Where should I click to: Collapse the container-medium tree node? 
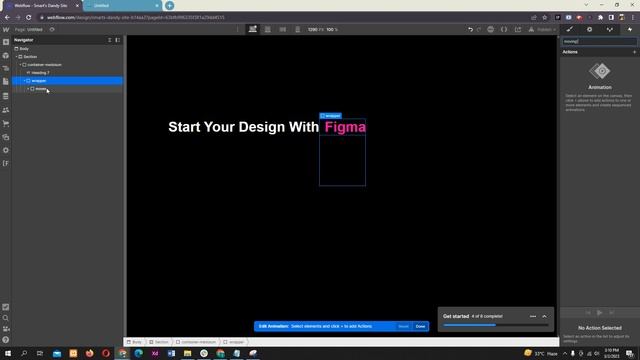tap(20, 64)
